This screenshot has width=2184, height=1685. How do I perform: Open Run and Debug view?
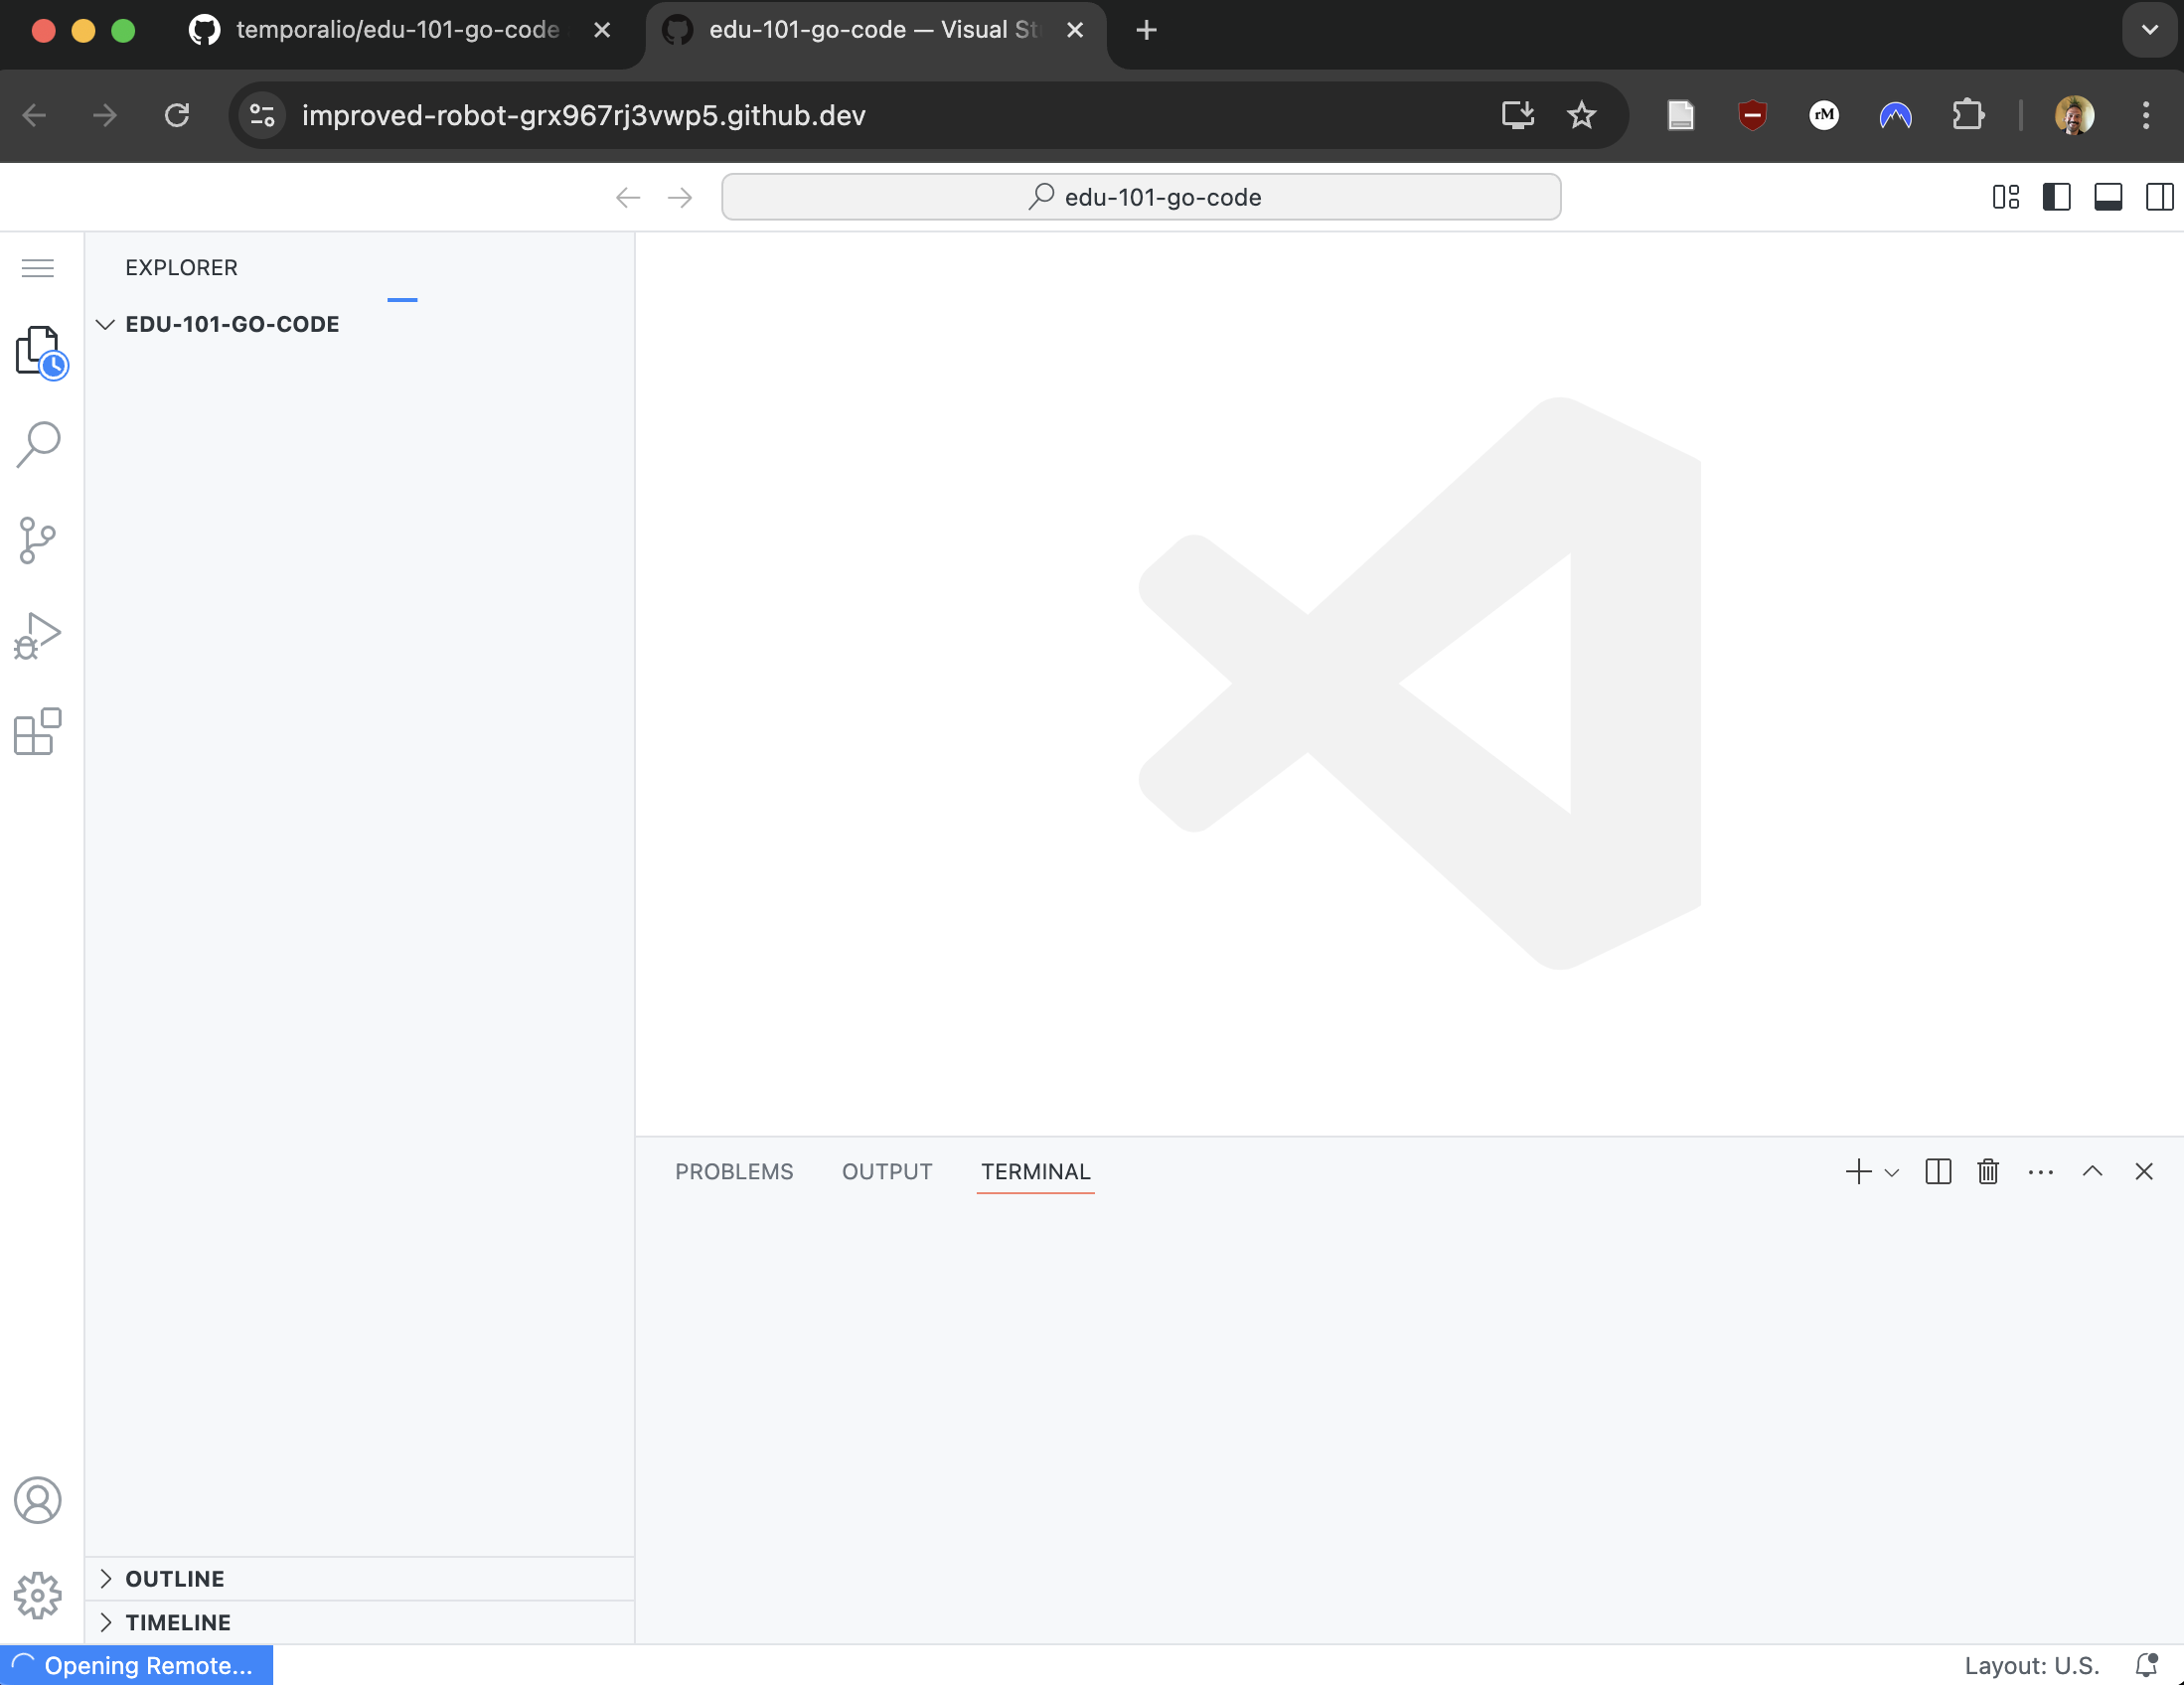[38, 636]
